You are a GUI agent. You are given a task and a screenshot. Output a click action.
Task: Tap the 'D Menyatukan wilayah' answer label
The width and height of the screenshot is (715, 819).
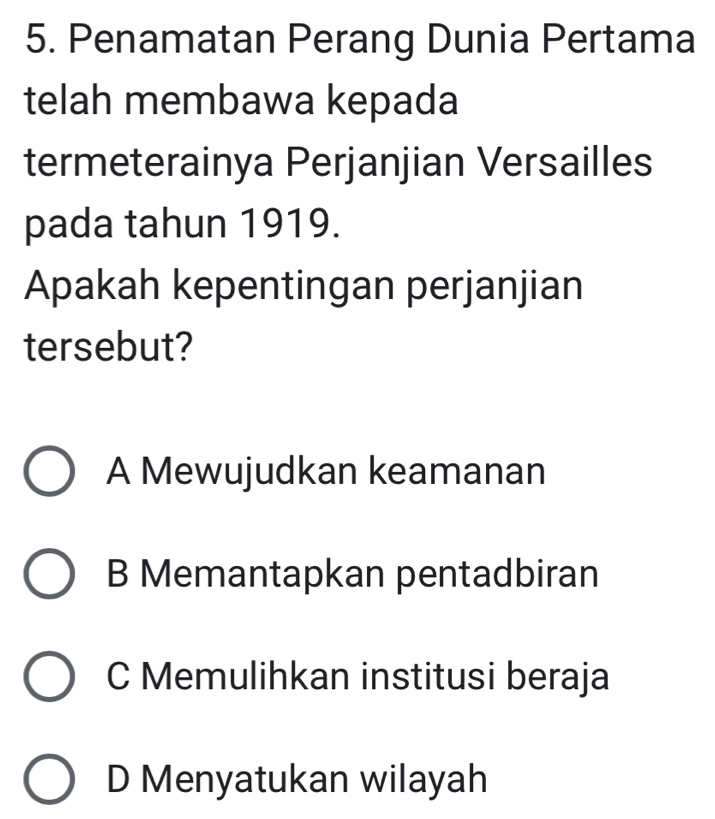[297, 780]
